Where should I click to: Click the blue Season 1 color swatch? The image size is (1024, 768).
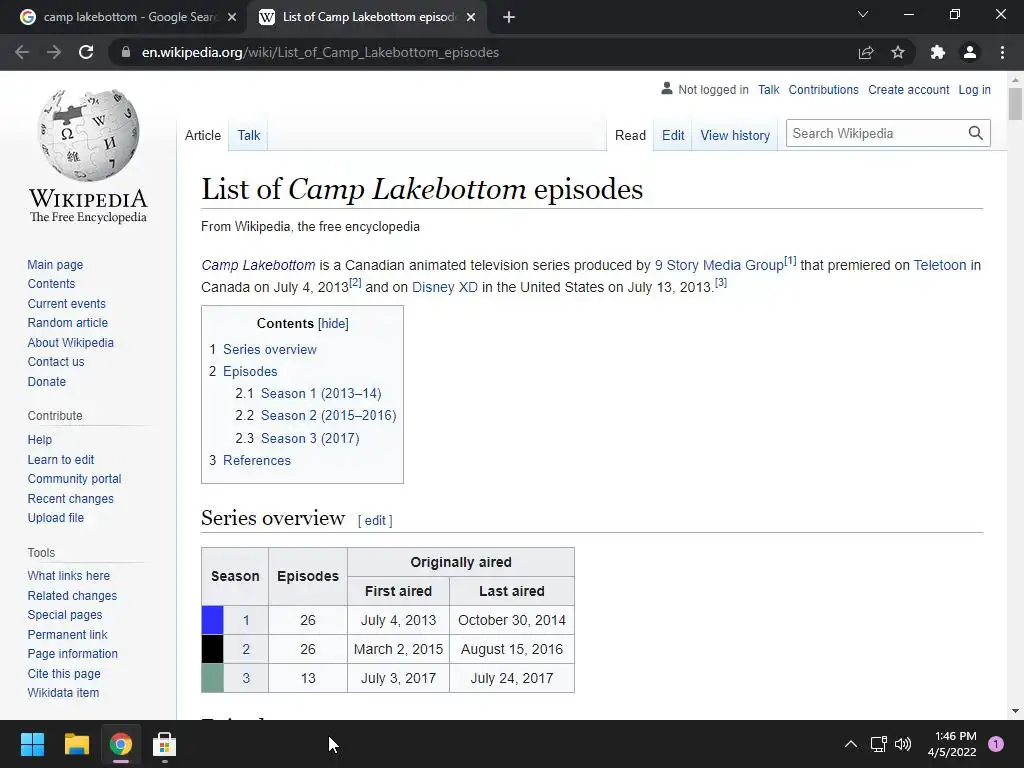(212, 620)
